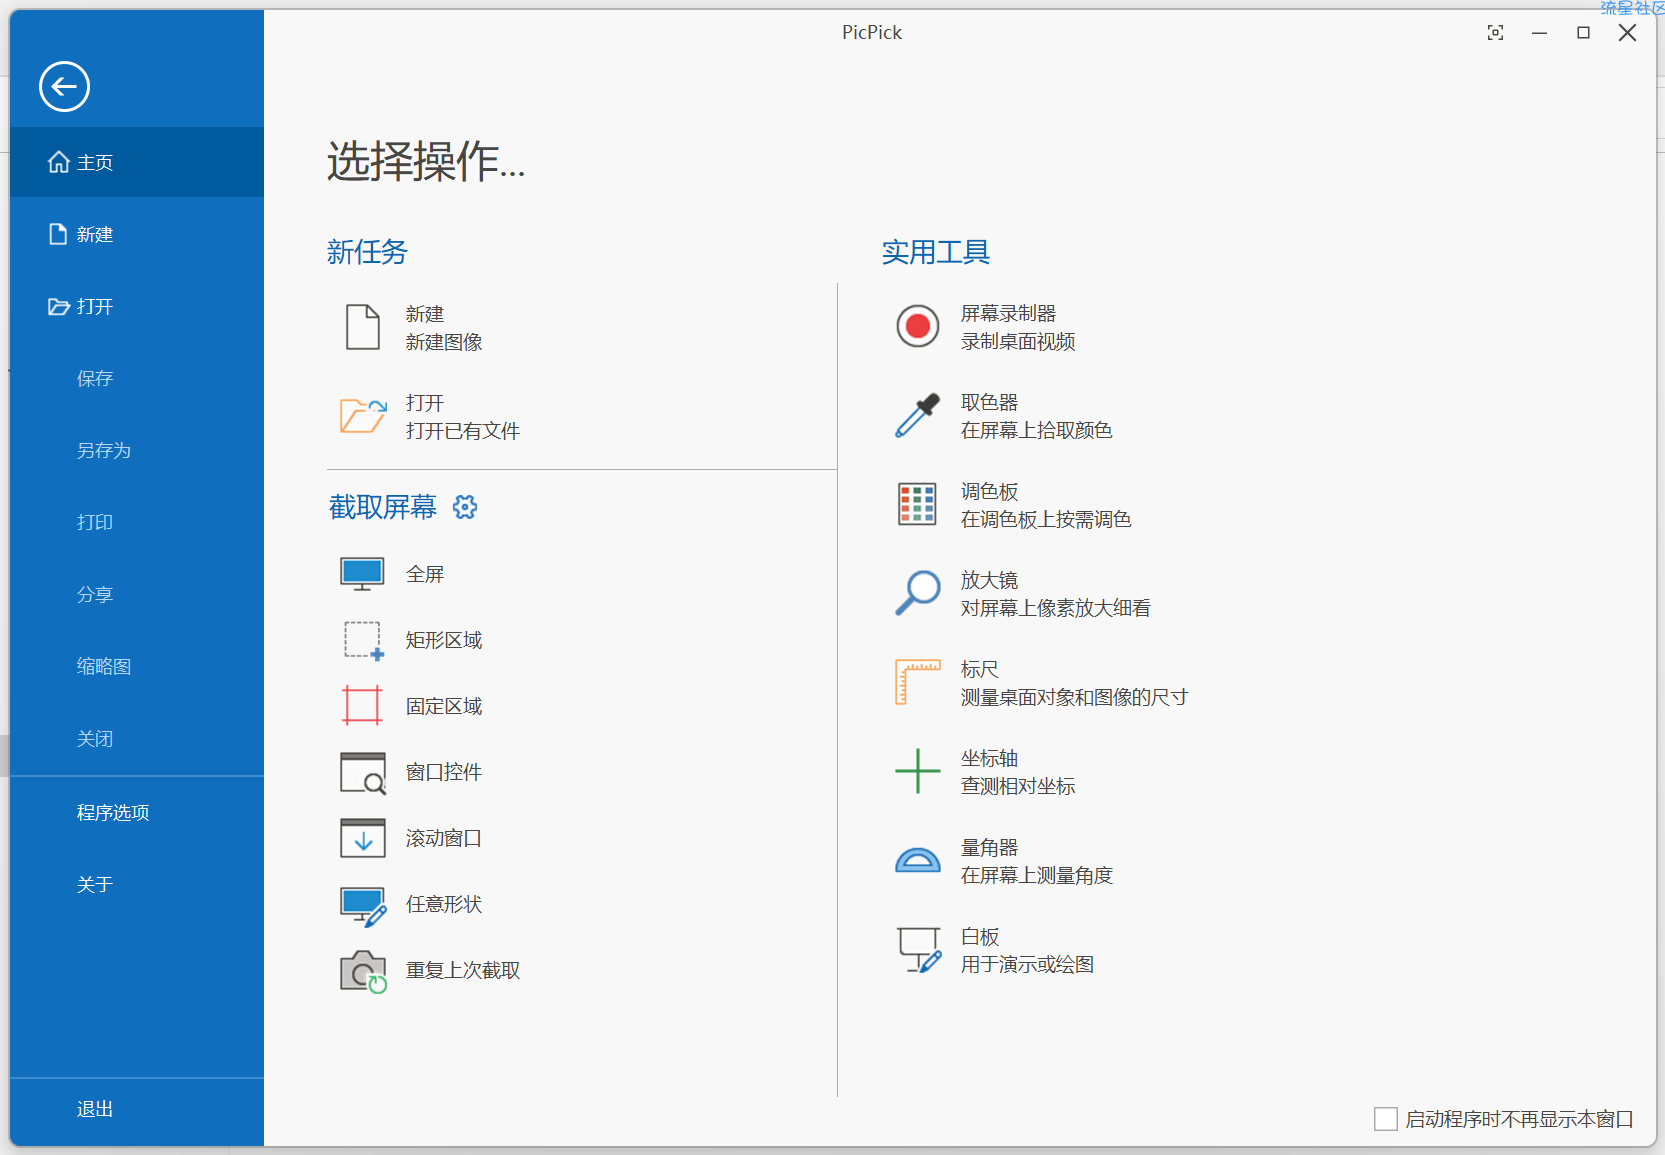Click 在屏幕上测量角度 description text
1665x1155 pixels.
(1037, 875)
